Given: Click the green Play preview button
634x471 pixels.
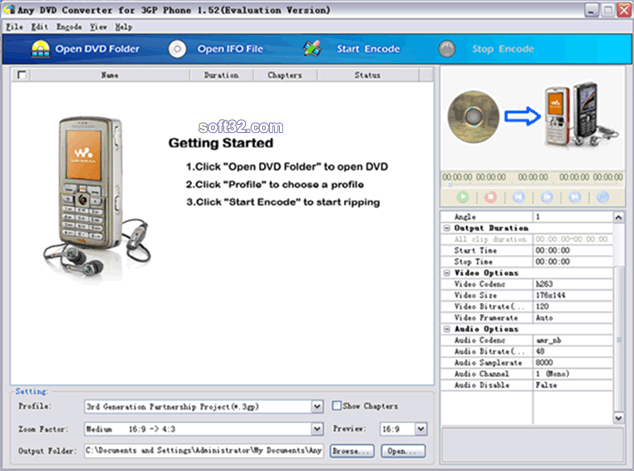Looking at the screenshot, I should tap(463, 197).
